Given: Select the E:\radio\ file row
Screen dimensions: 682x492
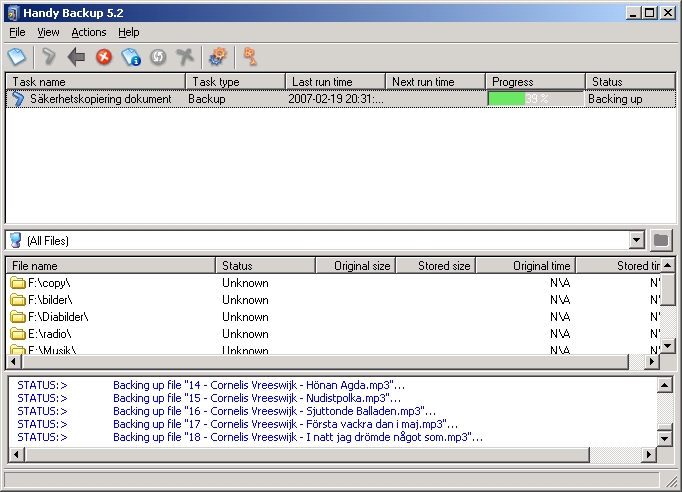Looking at the screenshot, I should [x=334, y=334].
